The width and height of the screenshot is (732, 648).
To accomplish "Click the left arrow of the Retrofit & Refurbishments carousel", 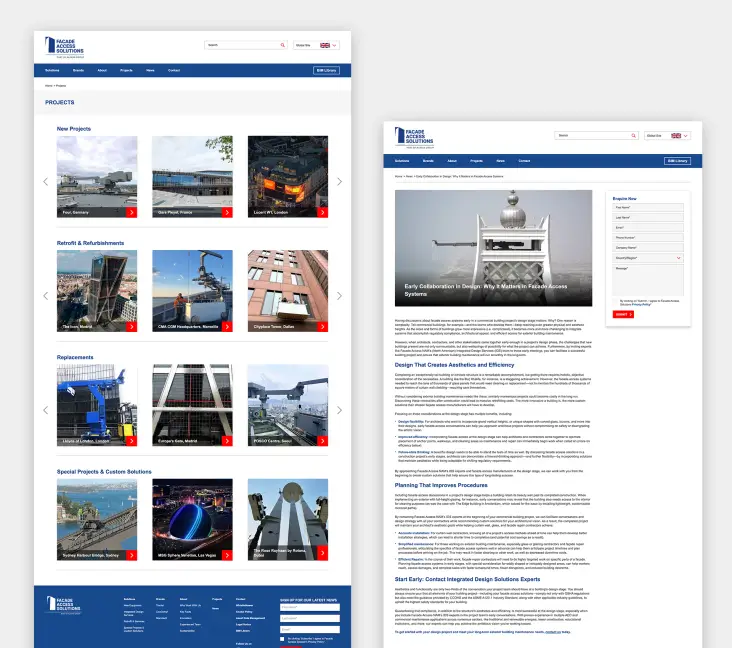I will click(x=45, y=296).
